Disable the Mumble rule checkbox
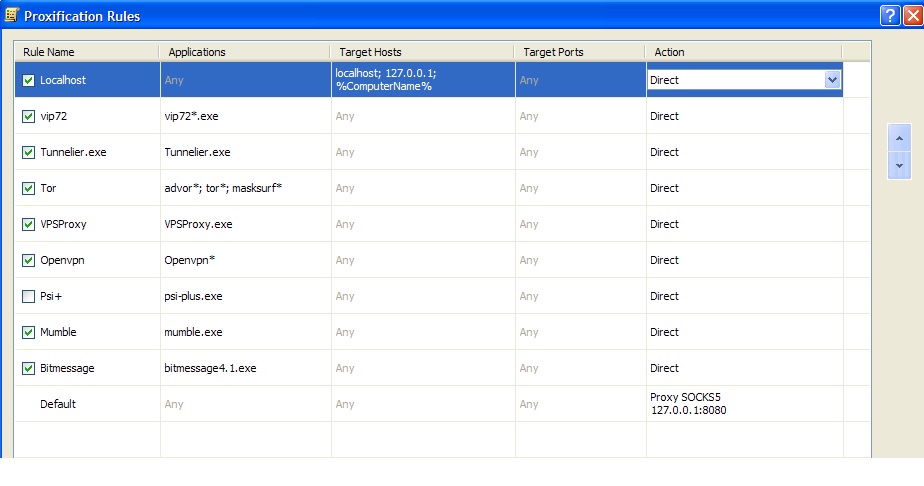This screenshot has height=486, width=924. tap(28, 332)
